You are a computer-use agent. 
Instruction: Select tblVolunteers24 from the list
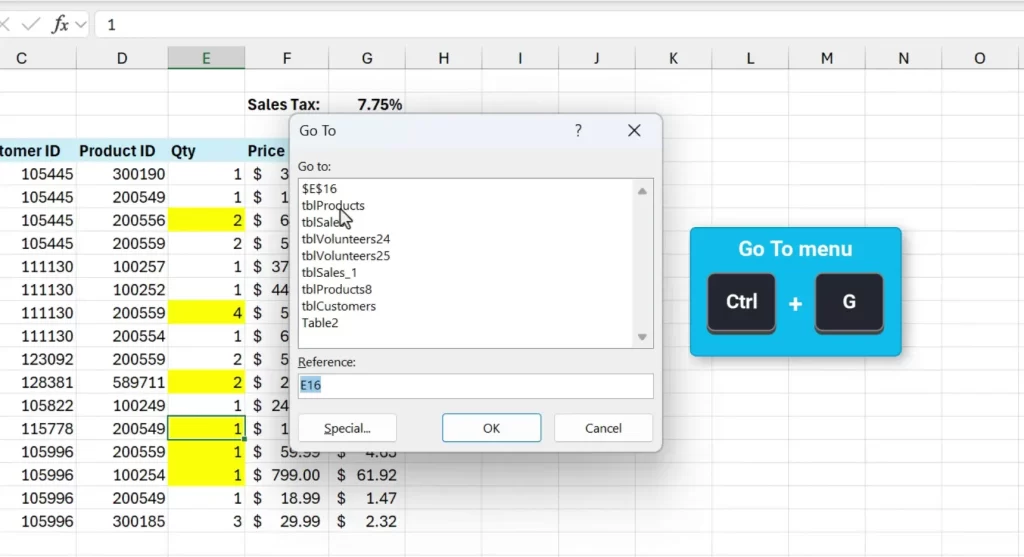click(345, 239)
